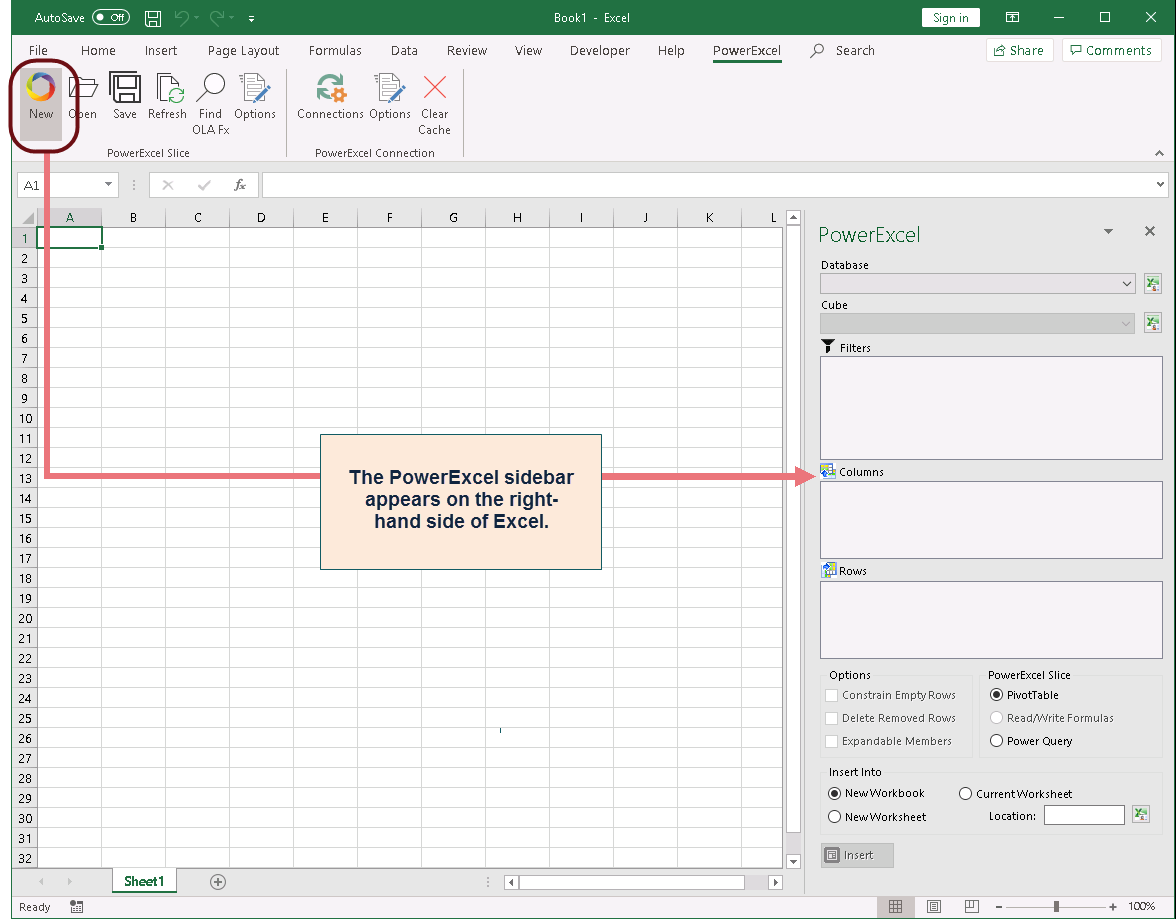Viewport: 1176px width, 919px height.
Task: Switch to the Home tab
Action: click(98, 50)
